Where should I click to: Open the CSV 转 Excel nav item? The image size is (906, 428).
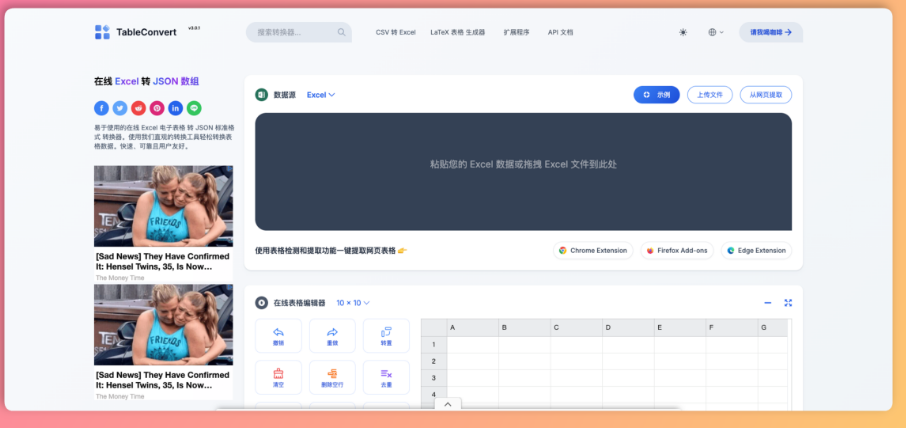(395, 32)
